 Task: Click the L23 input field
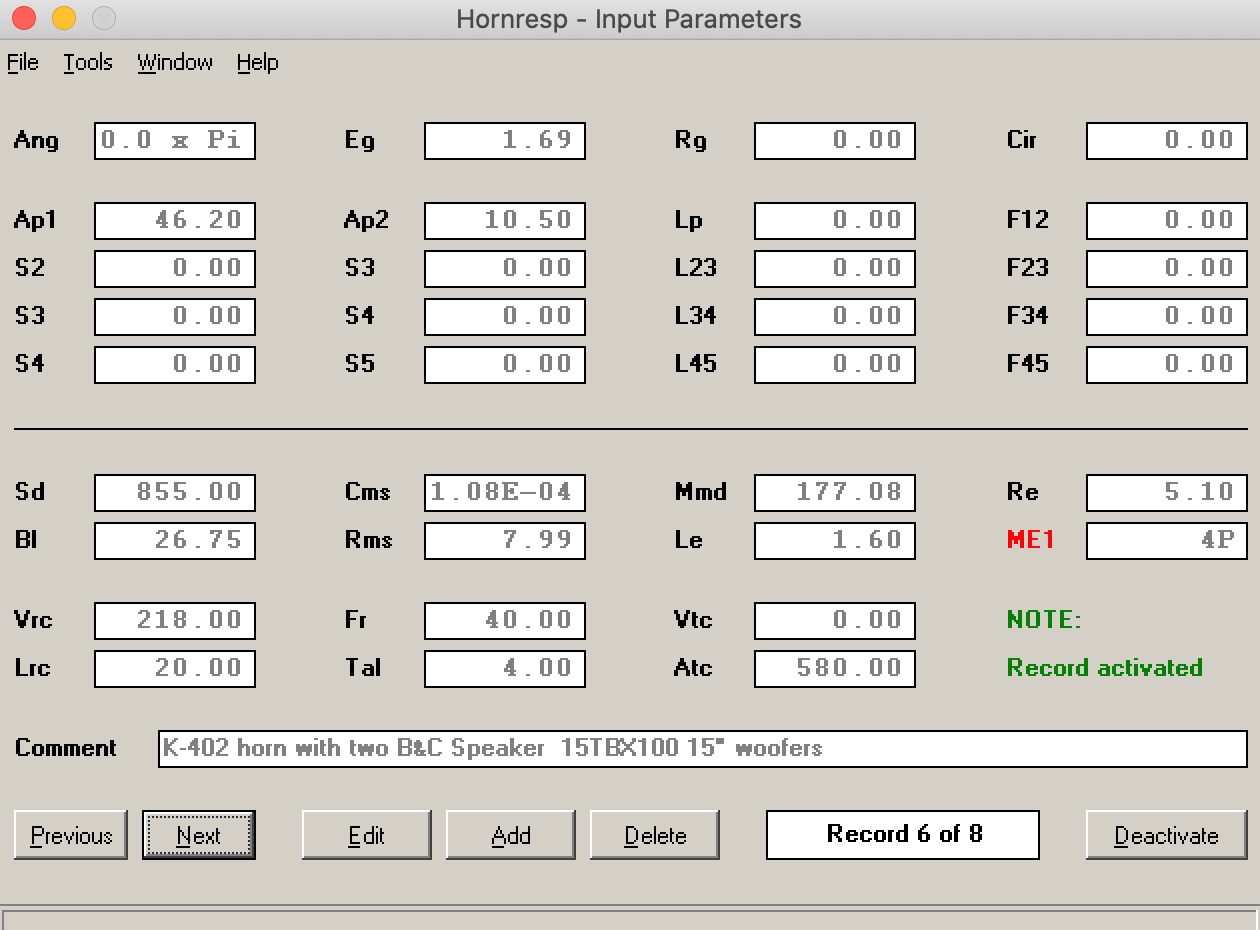coord(835,269)
